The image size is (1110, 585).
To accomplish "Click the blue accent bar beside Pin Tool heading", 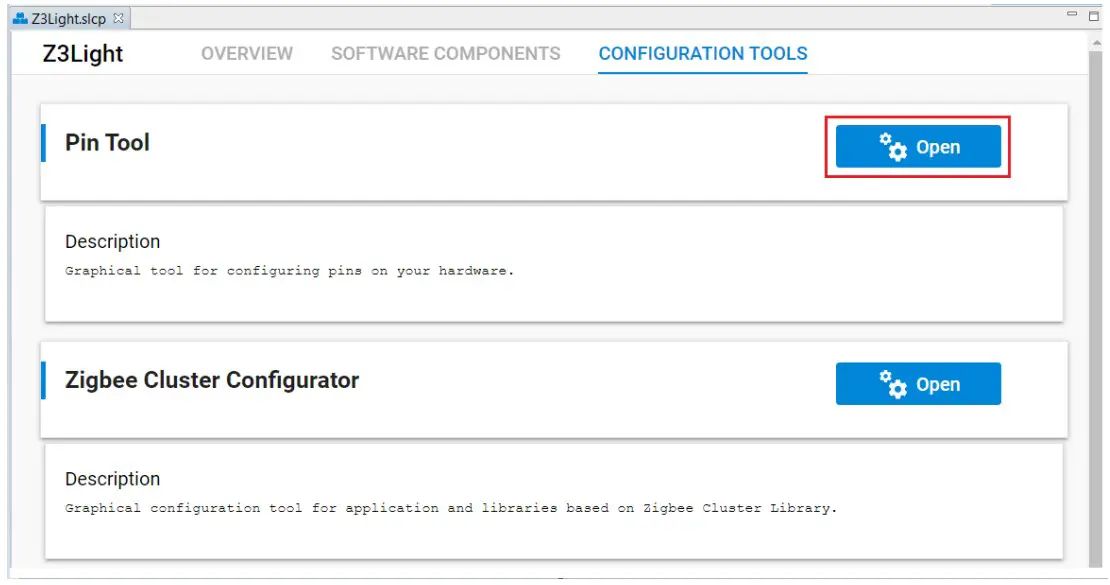I will click(43, 141).
